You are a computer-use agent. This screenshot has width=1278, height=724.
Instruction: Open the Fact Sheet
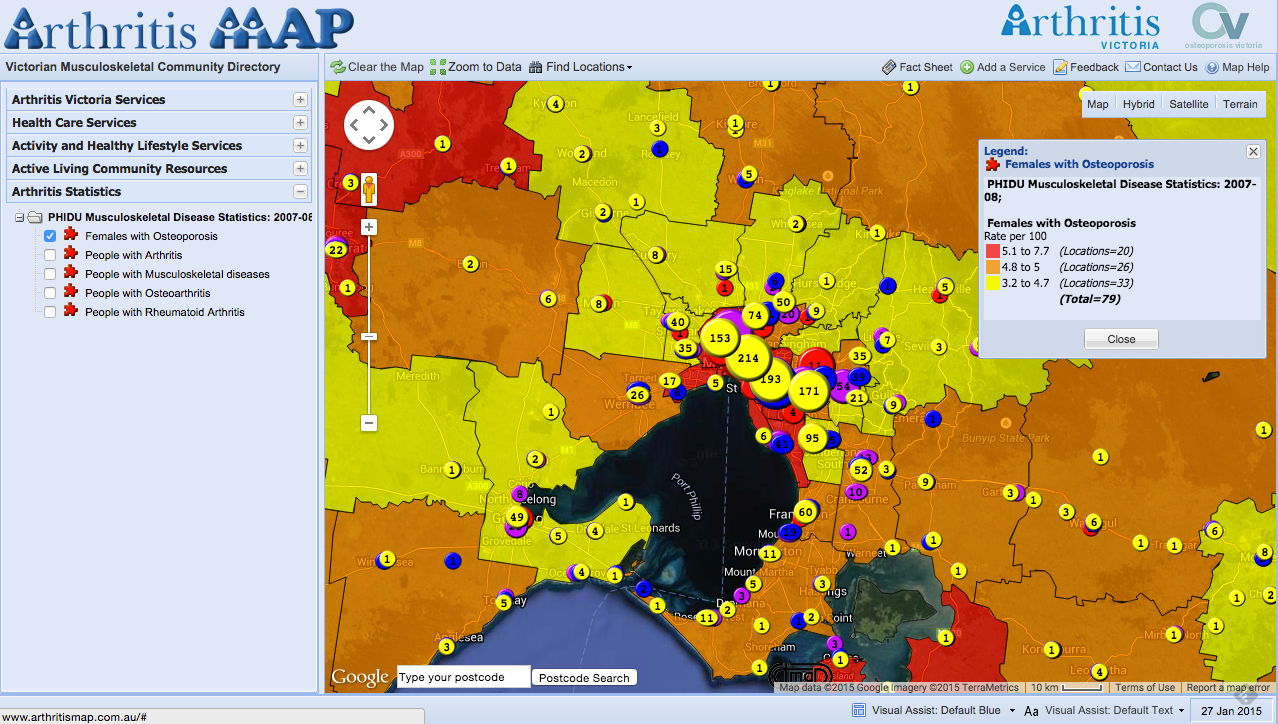point(917,67)
